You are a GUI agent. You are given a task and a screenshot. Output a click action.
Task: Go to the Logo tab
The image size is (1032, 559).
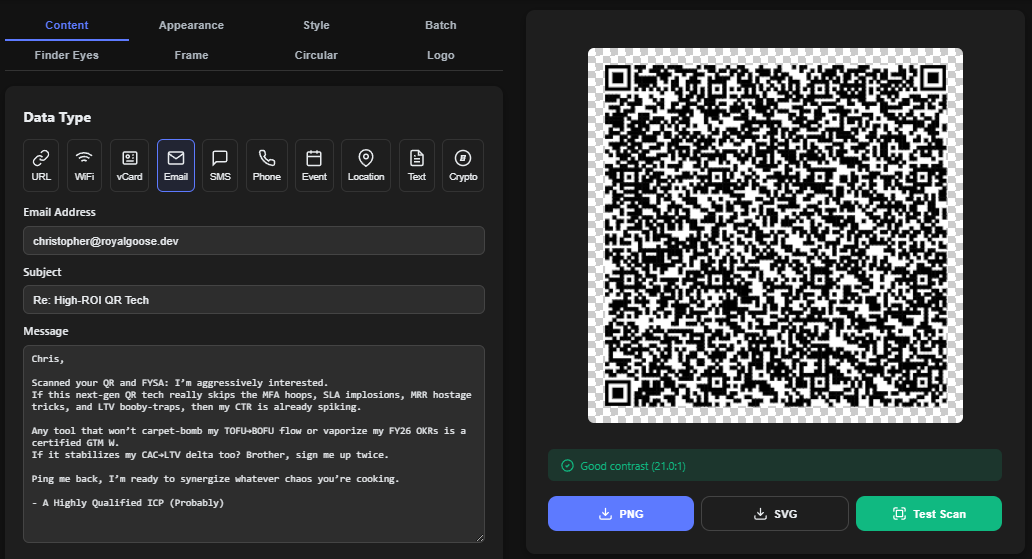click(x=440, y=55)
